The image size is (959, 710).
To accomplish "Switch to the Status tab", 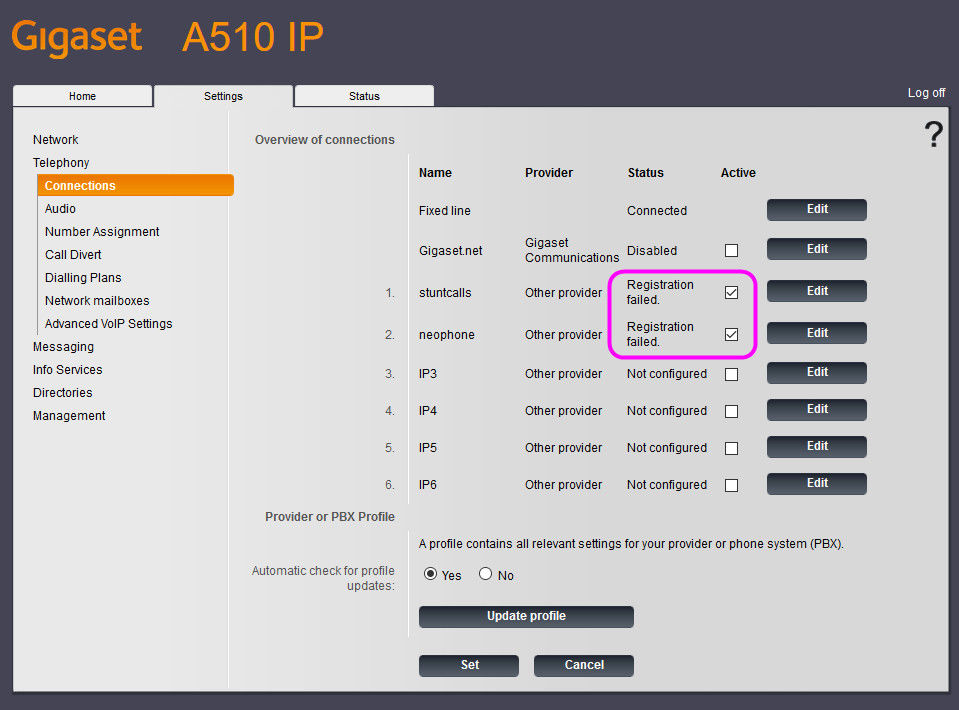I will (x=365, y=96).
